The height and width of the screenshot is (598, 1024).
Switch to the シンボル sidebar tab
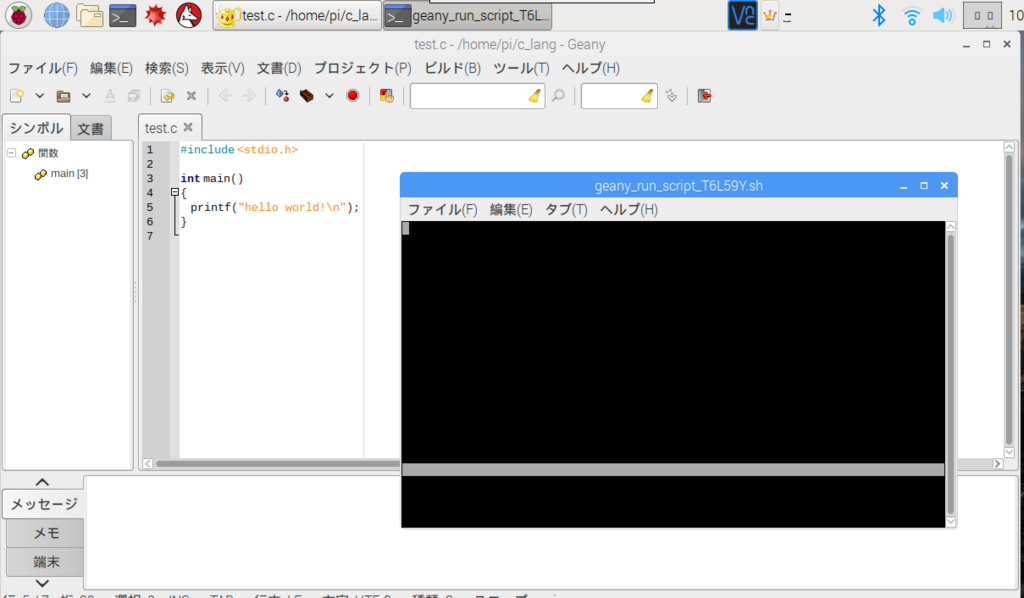point(36,128)
